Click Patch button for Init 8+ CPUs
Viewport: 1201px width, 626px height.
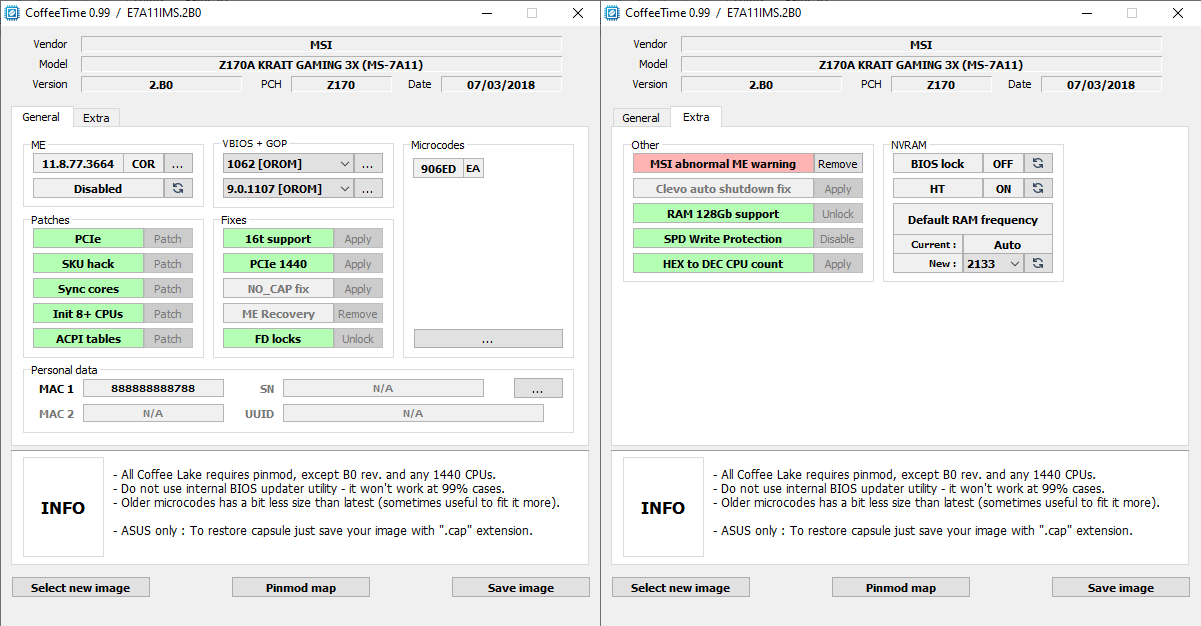click(x=168, y=313)
